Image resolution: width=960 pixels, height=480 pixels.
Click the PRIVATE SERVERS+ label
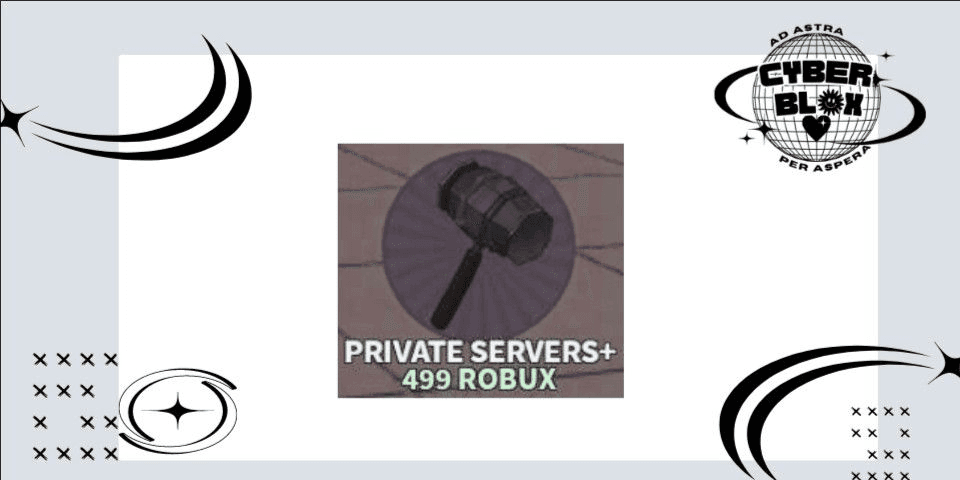click(479, 353)
